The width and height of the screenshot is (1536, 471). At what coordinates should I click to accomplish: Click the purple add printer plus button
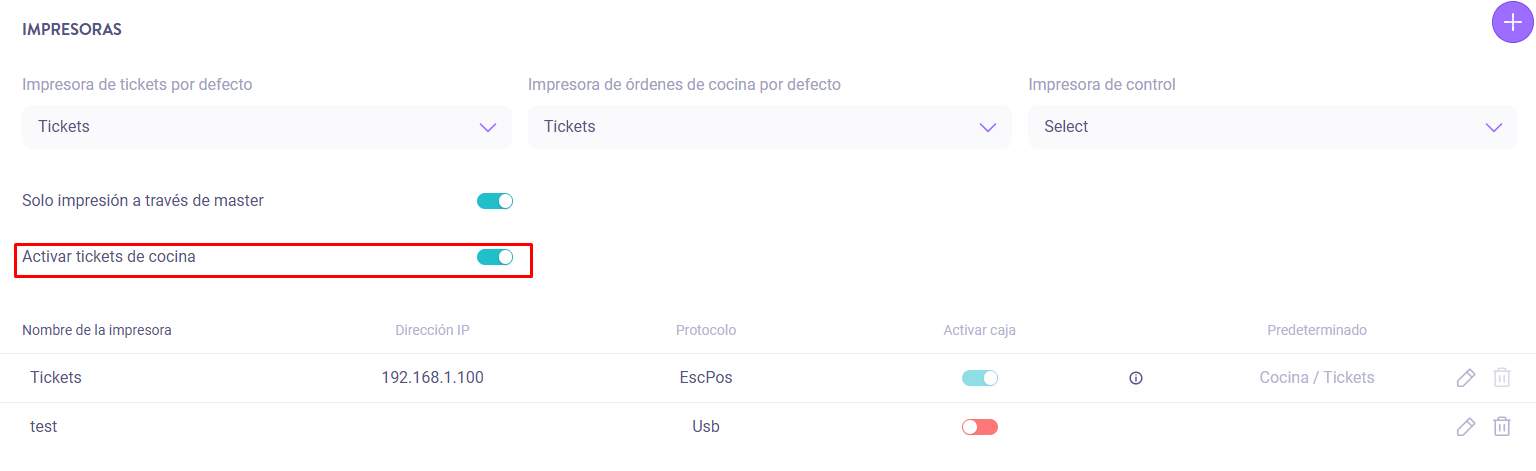(1512, 22)
